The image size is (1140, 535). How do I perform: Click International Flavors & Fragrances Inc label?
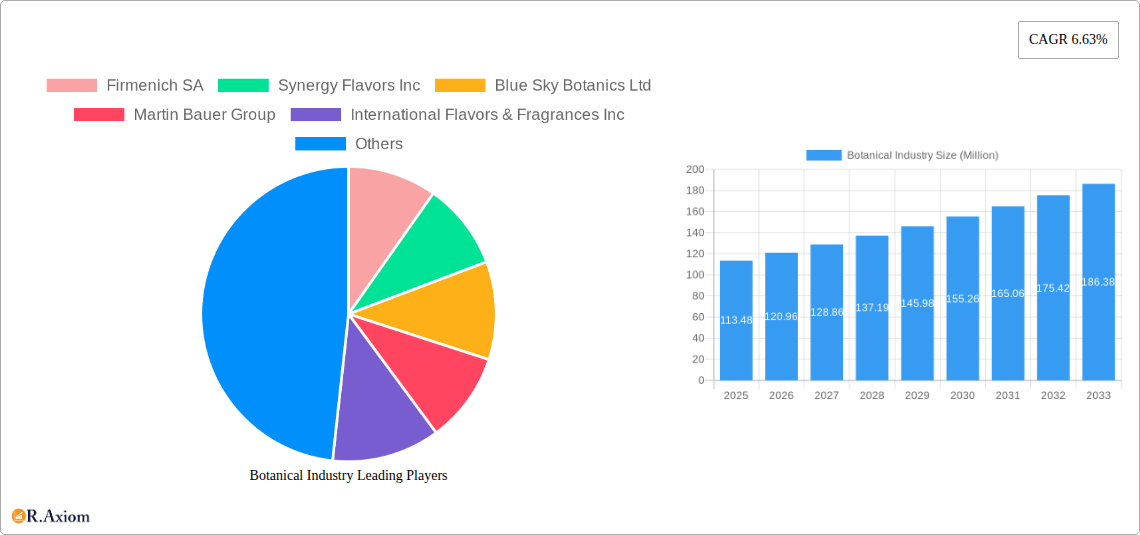[487, 115]
